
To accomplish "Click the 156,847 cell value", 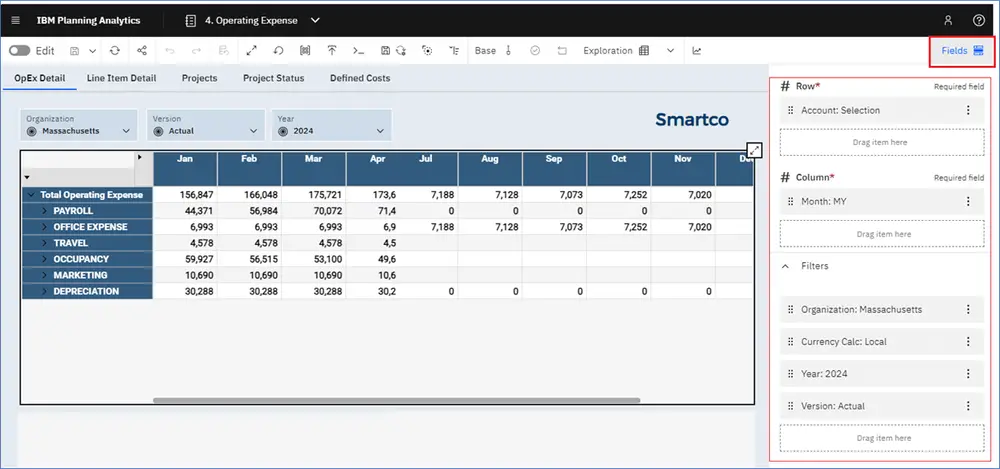I will coord(196,195).
